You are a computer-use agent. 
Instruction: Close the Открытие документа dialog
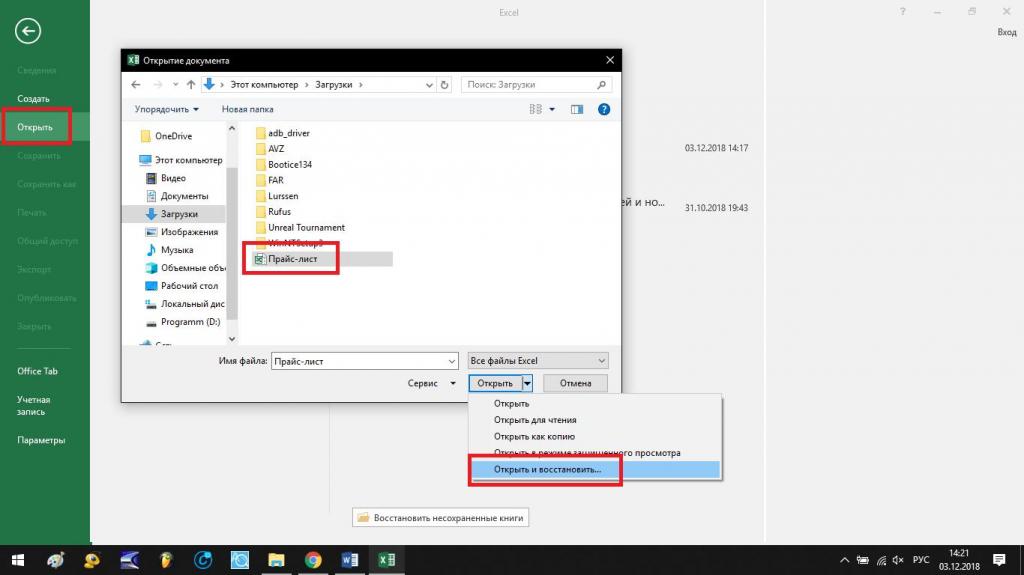pyautogui.click(x=610, y=60)
